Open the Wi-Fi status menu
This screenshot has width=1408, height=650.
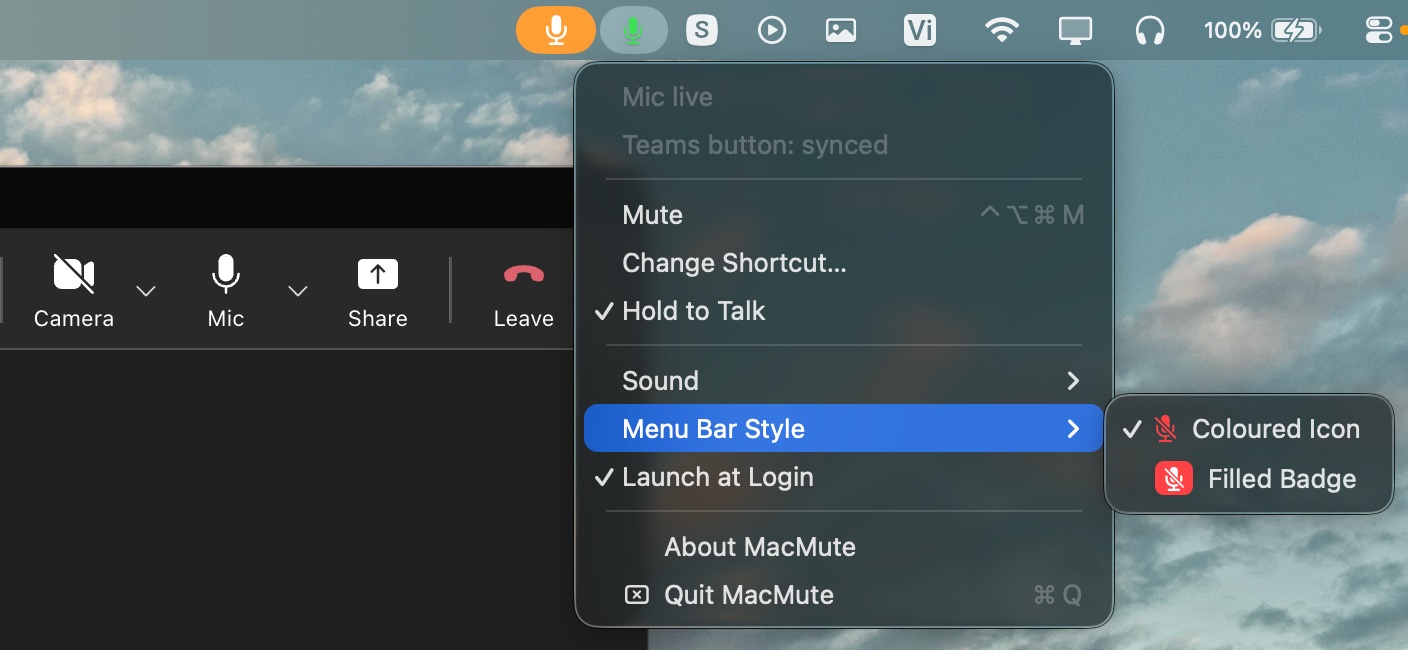point(1001,30)
